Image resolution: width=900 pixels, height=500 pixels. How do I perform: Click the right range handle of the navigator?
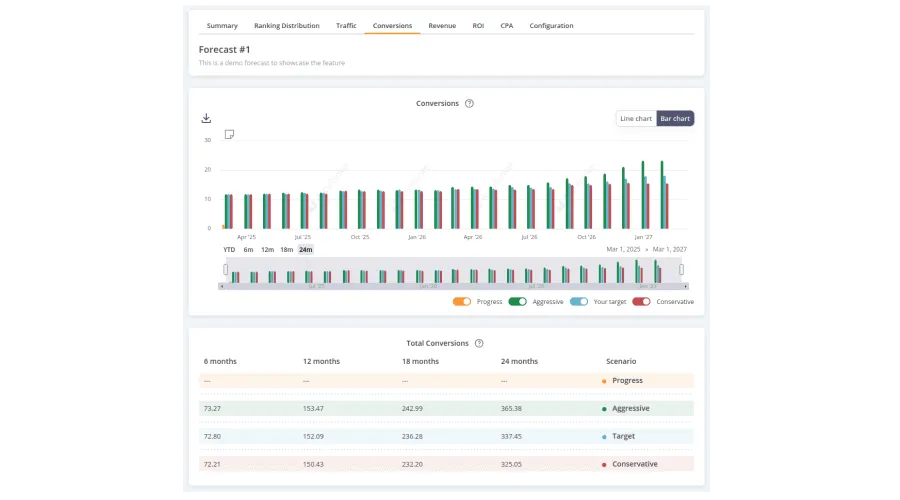point(681,269)
